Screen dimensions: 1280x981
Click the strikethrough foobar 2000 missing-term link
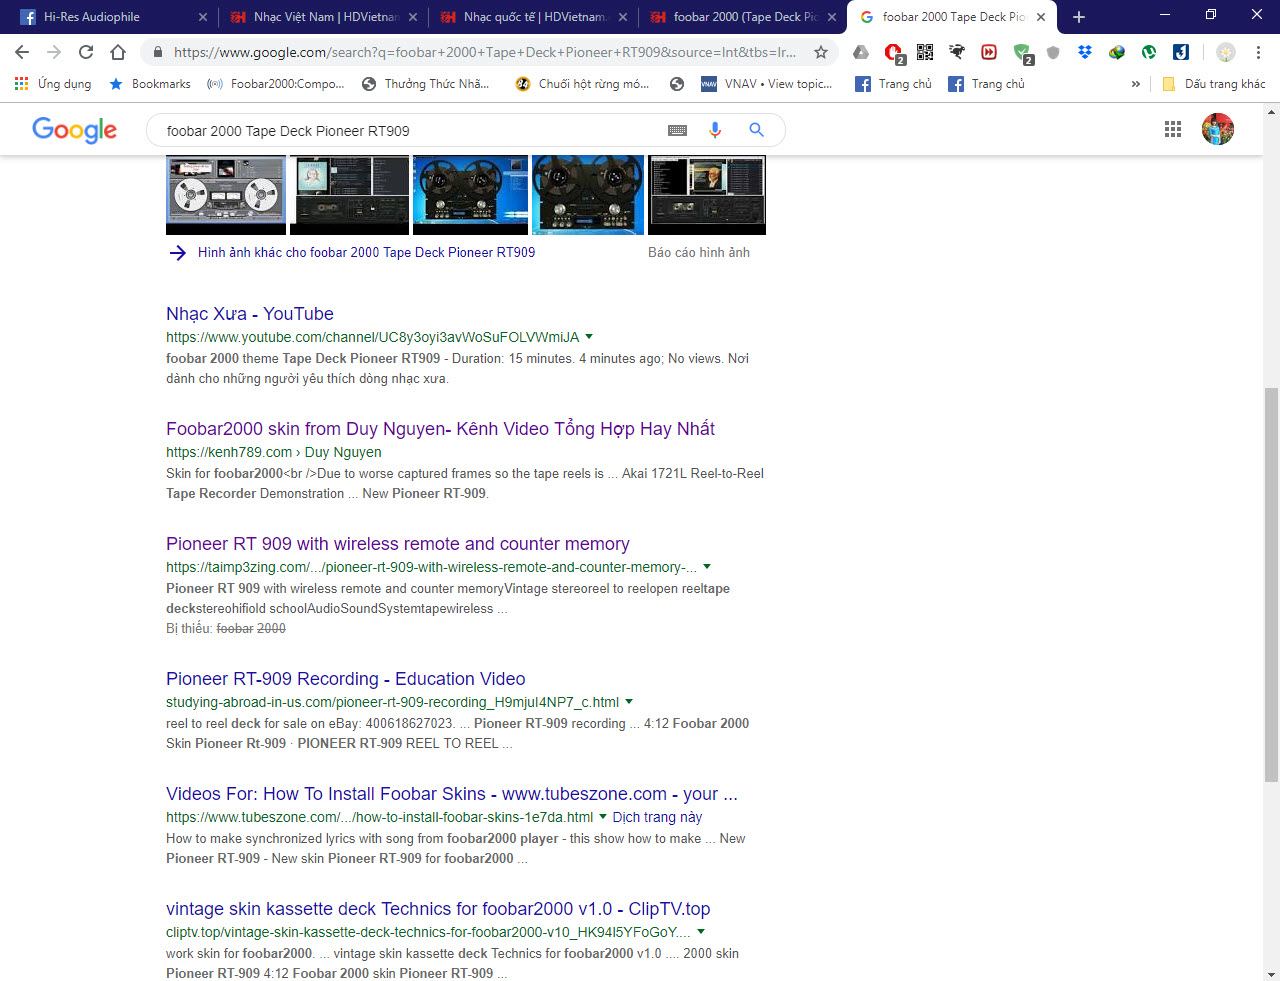pyautogui.click(x=251, y=629)
